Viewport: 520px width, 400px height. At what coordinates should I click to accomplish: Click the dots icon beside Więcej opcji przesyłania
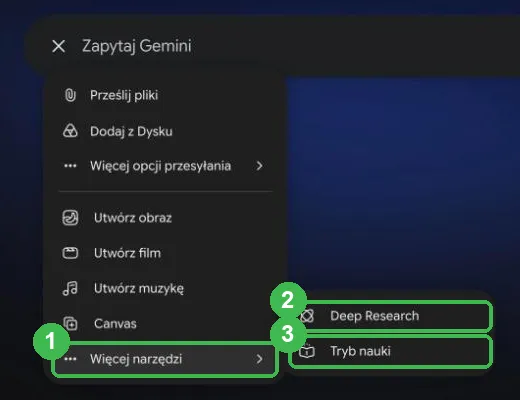(70, 166)
